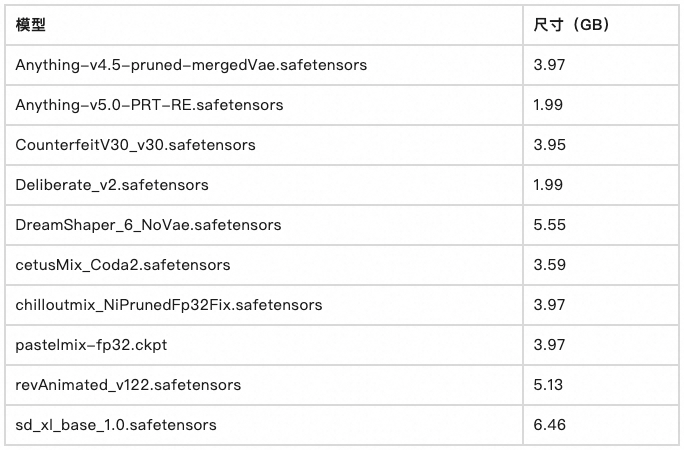Click the Anything-v5.0-PRT-RE.safetensors model name
This screenshot has width=684, height=450.
149,105
